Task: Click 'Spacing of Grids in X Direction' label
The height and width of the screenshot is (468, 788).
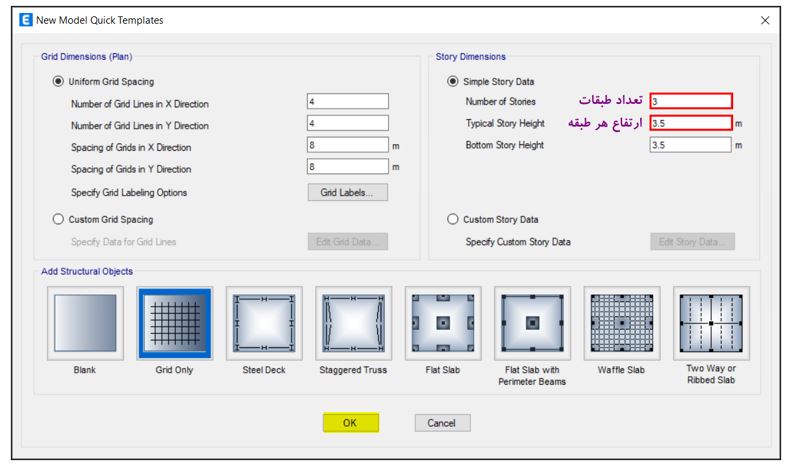Action: (131, 147)
